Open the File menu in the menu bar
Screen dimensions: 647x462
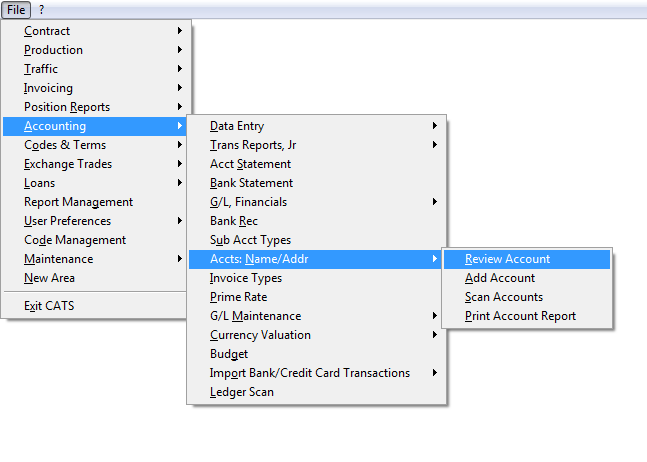16,9
